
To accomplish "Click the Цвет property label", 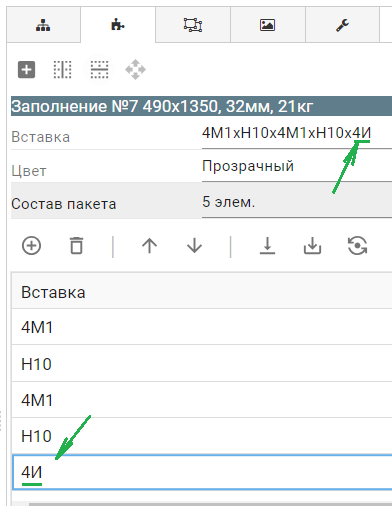I will point(29,171).
